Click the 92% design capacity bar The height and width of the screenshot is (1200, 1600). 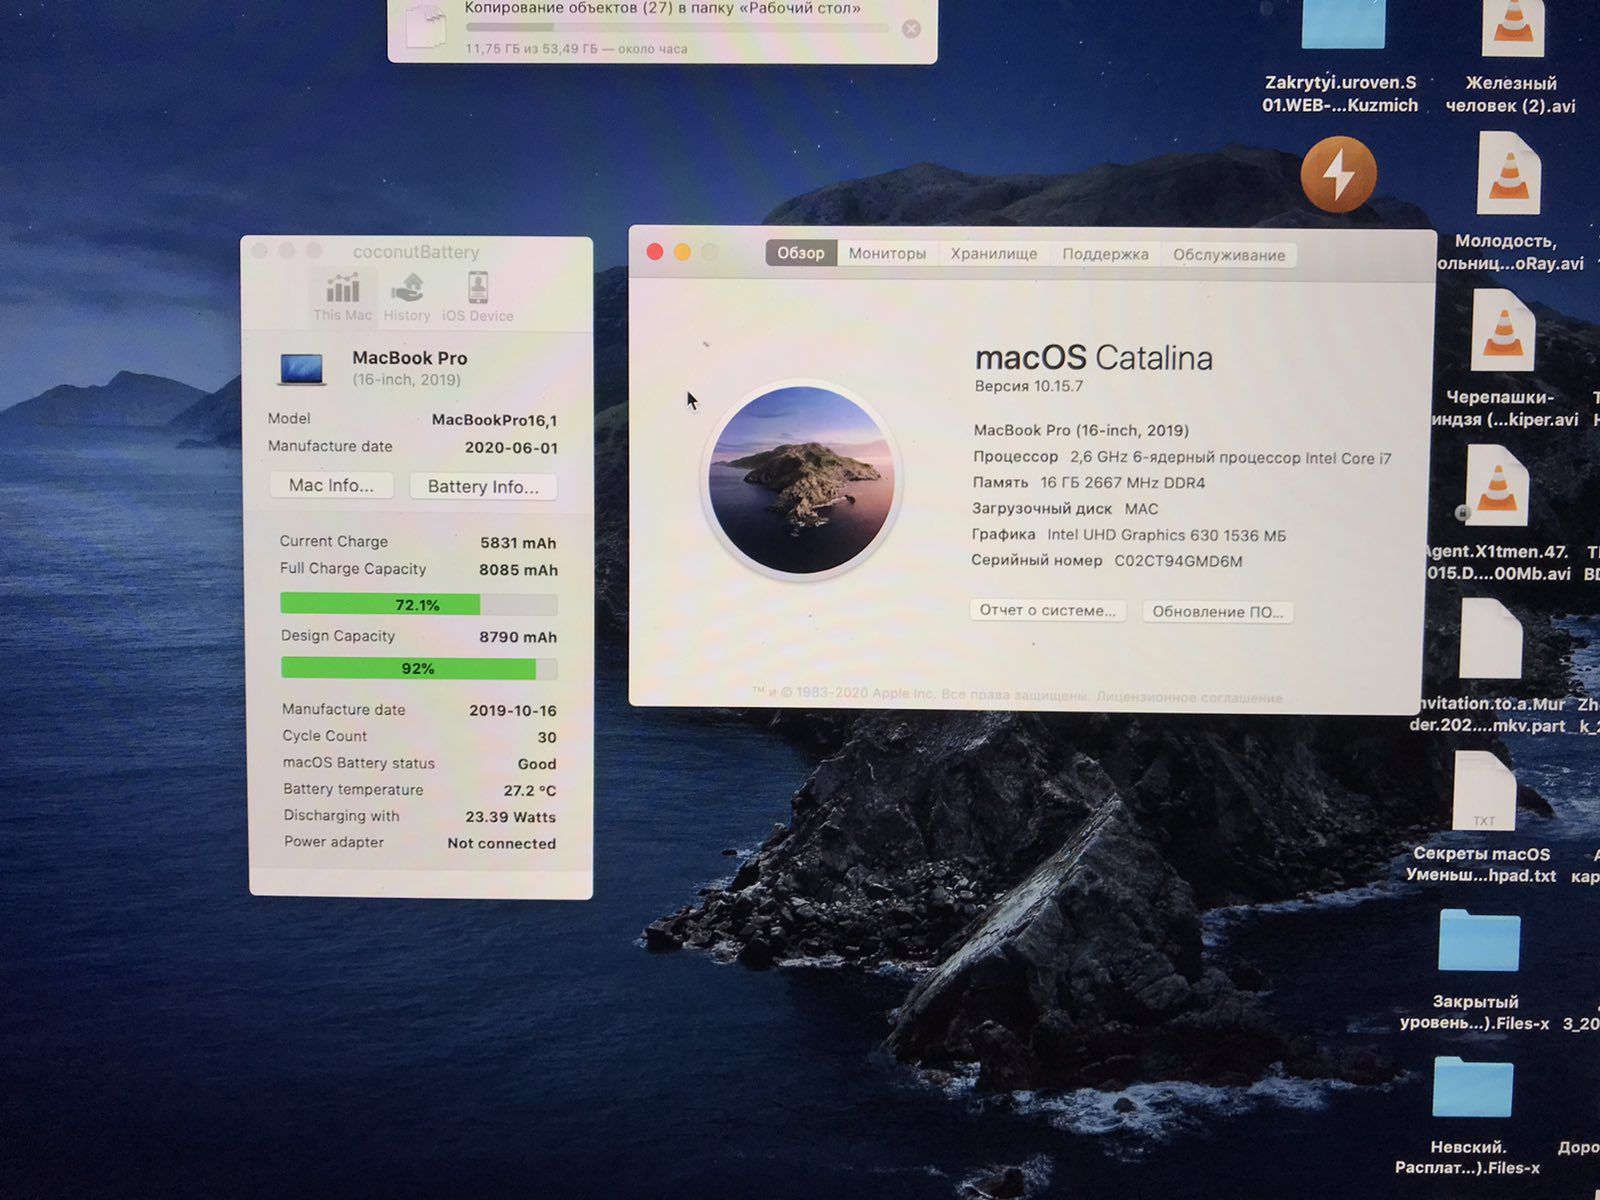(x=419, y=668)
